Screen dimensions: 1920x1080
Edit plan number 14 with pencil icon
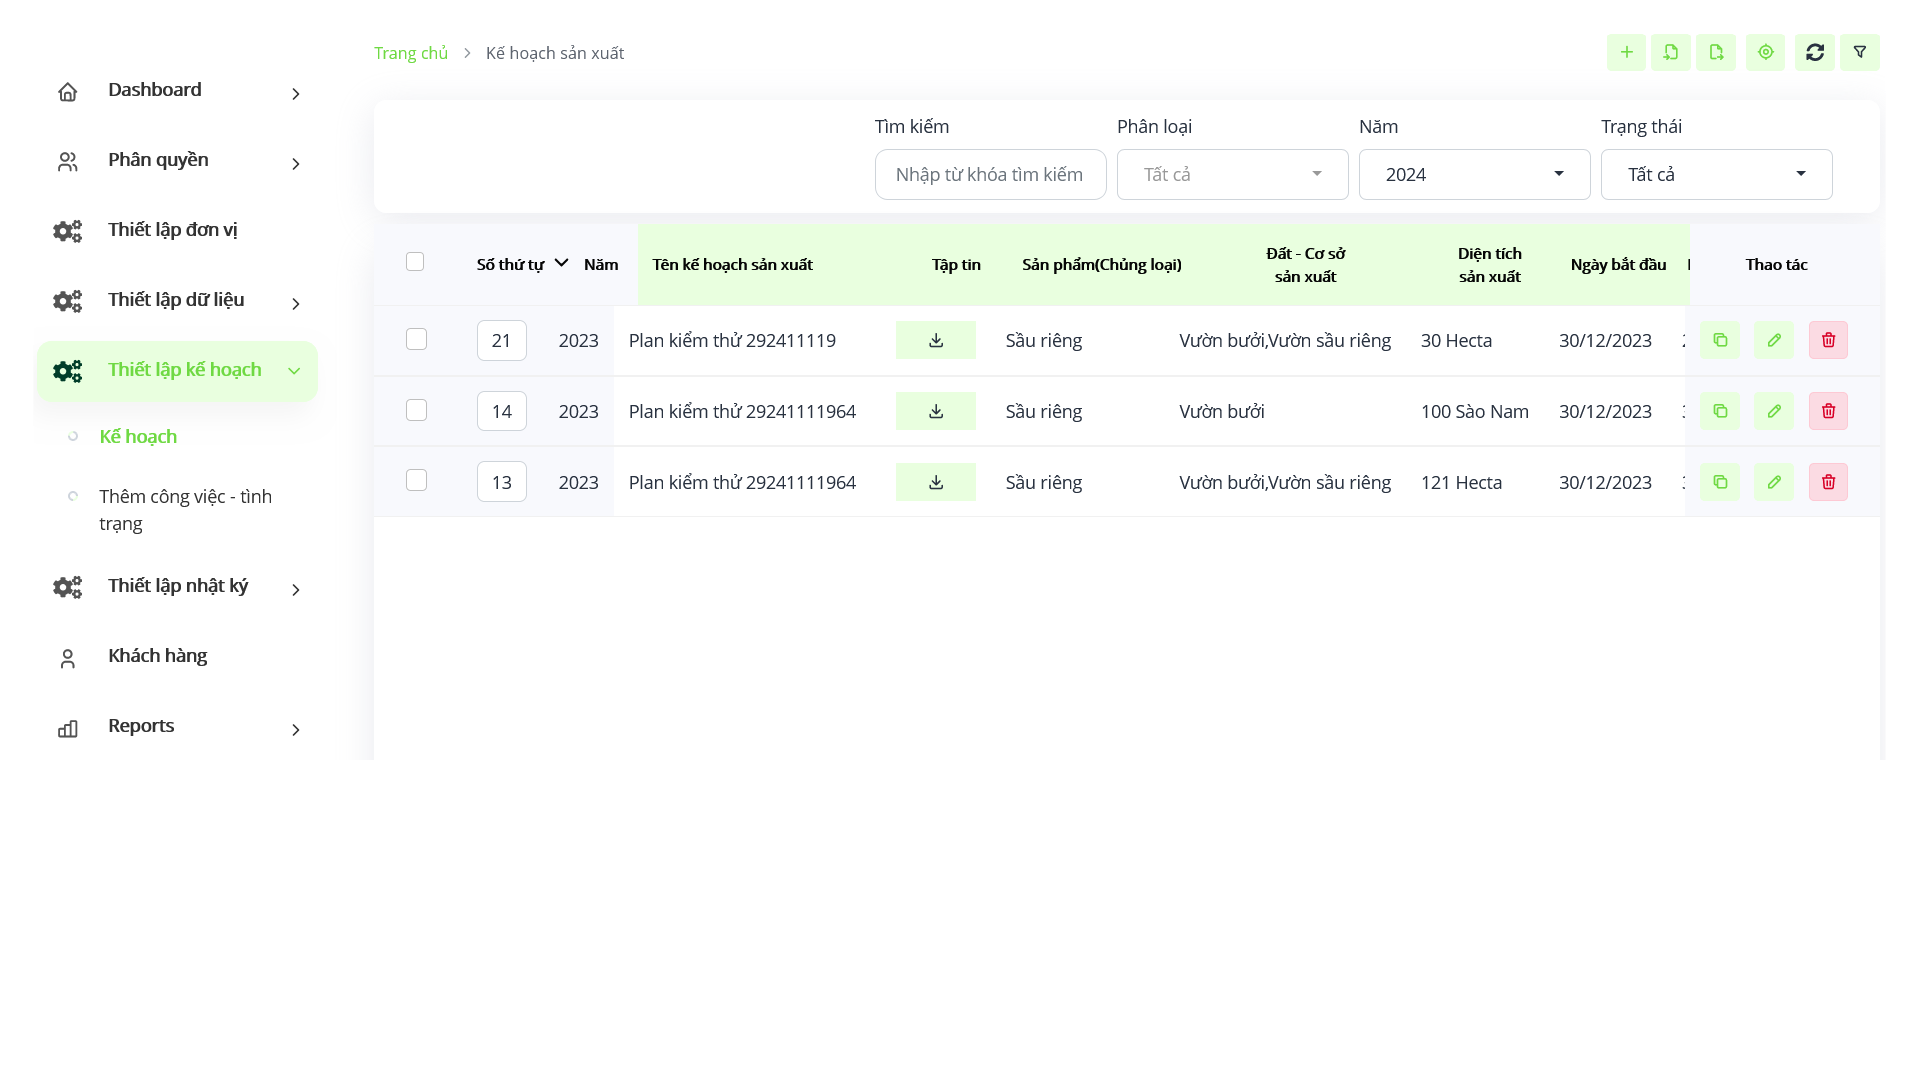[x=1774, y=411]
